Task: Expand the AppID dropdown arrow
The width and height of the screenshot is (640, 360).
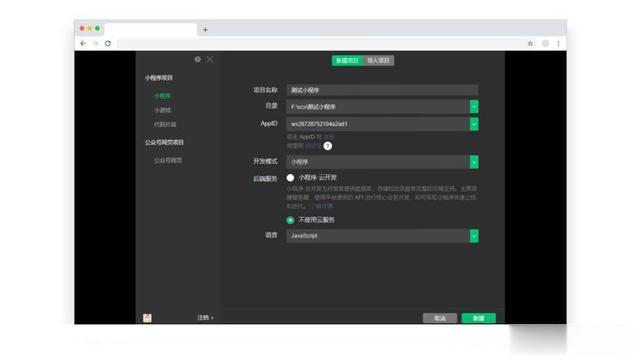Action: [x=474, y=124]
